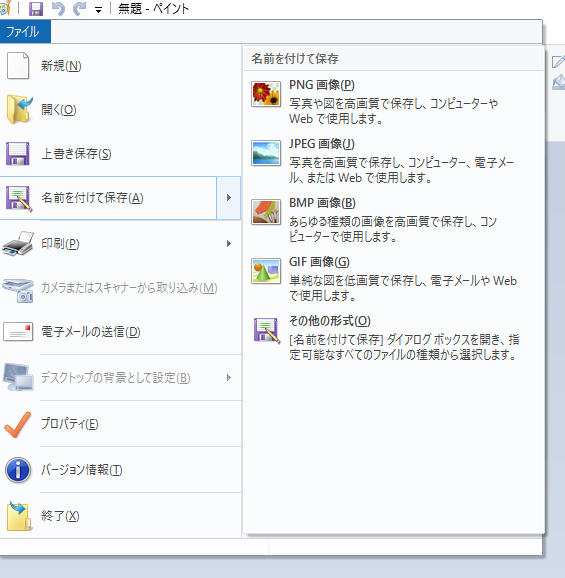Choose 開く(O) menu entry
Image resolution: width=565 pixels, height=578 pixels.
120,110
